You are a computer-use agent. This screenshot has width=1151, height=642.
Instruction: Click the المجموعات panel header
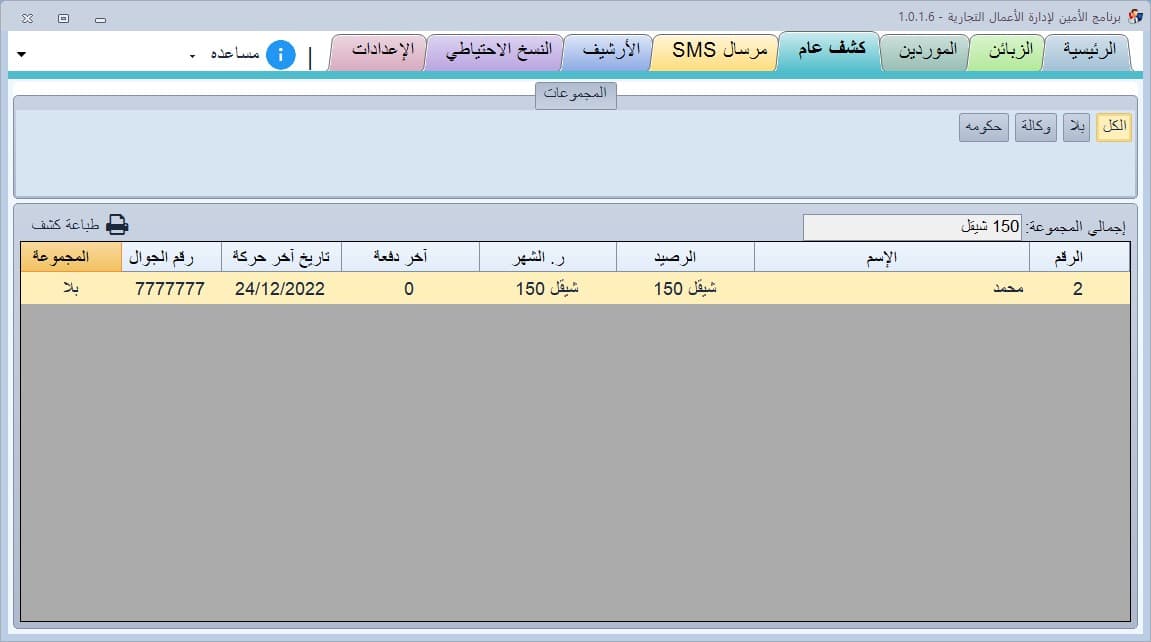[x=576, y=95]
